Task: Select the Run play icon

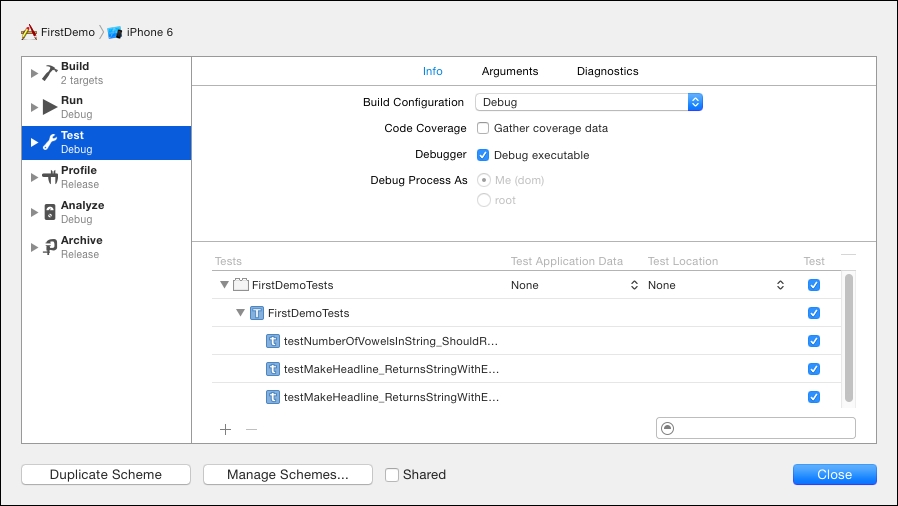Action: [50, 107]
